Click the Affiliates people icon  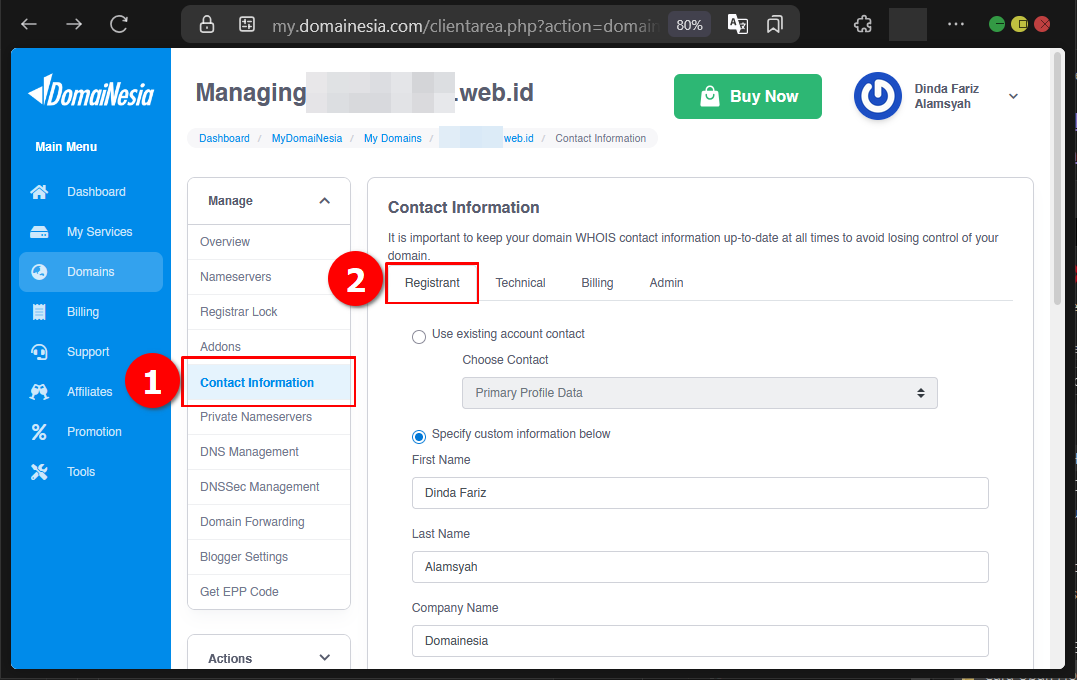coord(39,392)
